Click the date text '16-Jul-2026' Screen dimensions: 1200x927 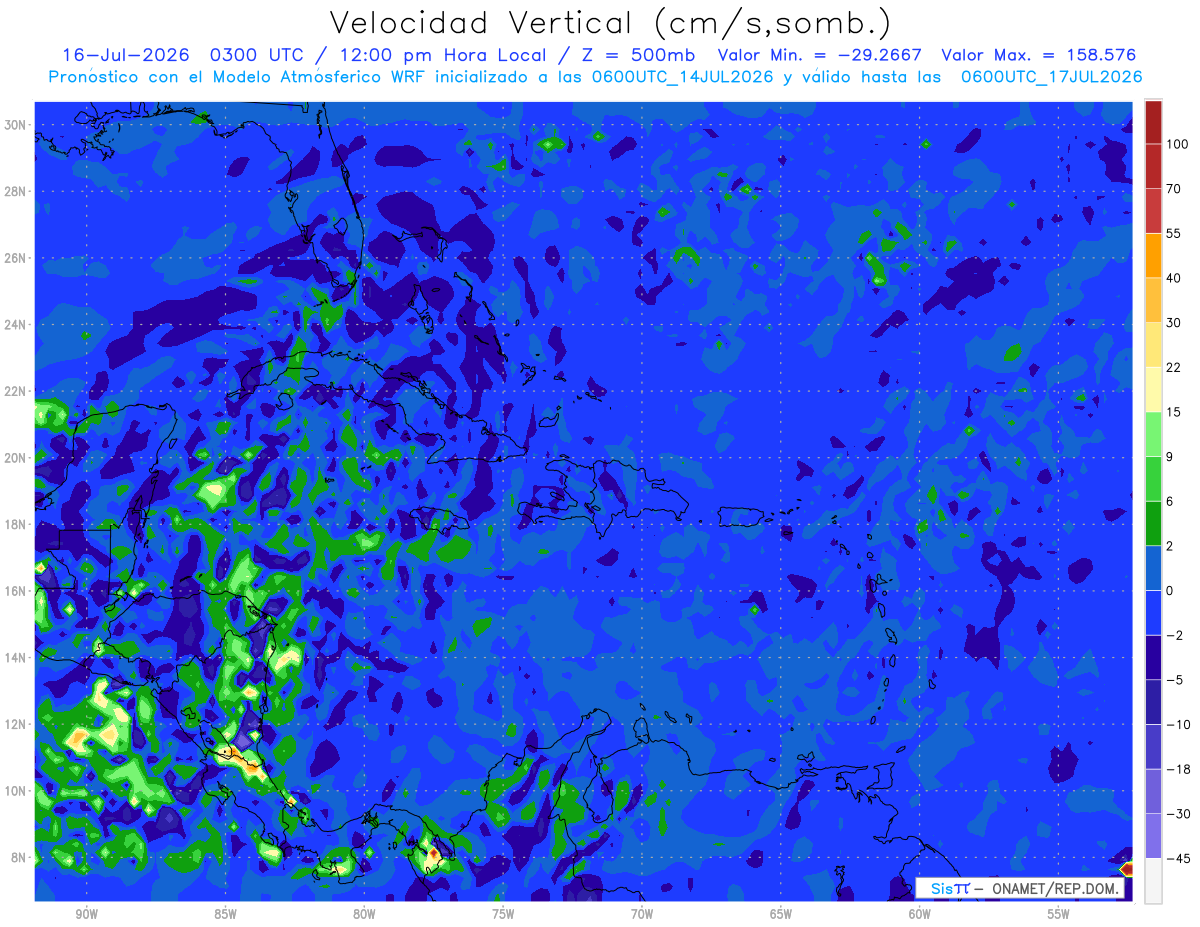point(127,55)
